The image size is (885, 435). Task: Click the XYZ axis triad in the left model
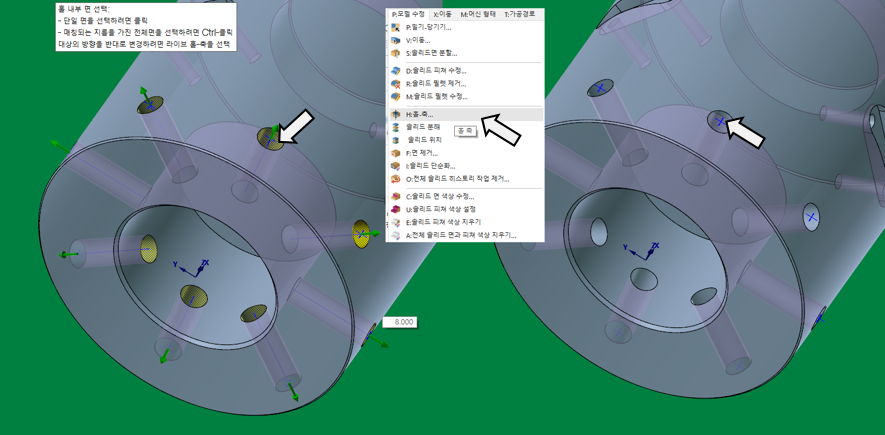point(191,267)
